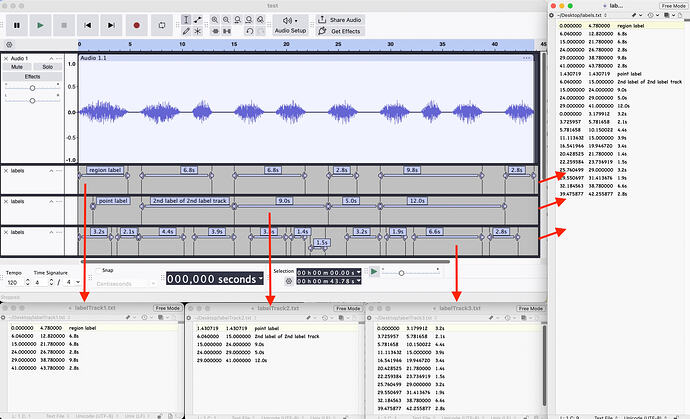Toggle the Loop playback button
Viewport: 690px width, 419px height.
tap(162, 26)
